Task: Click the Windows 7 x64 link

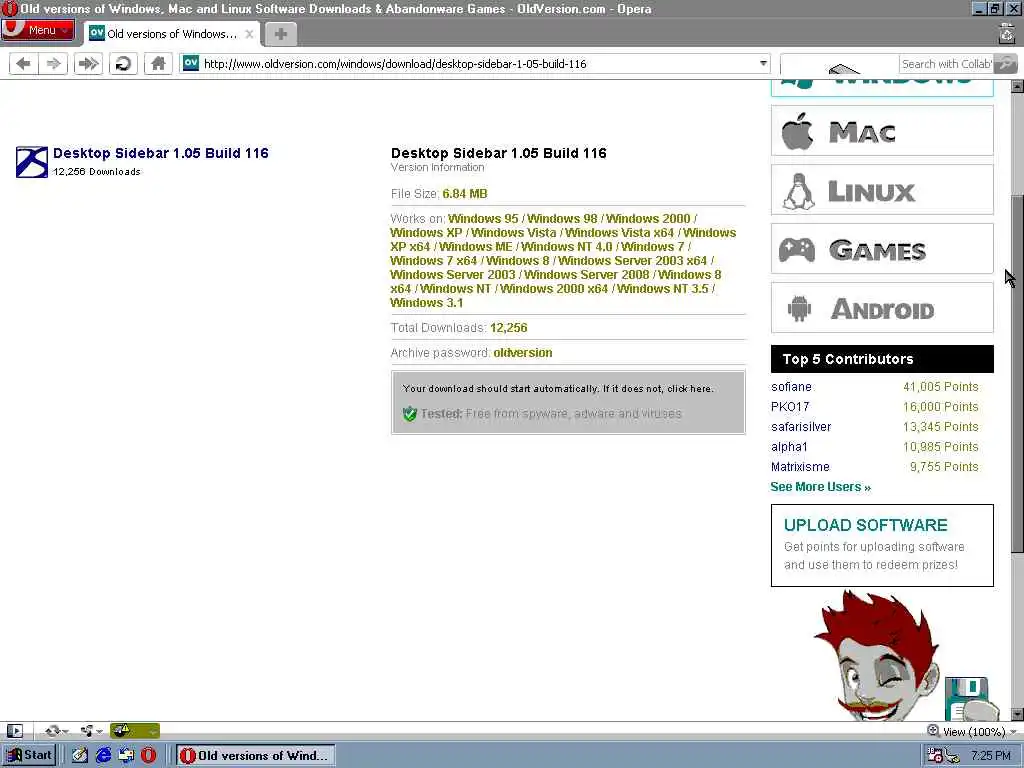Action: tap(434, 261)
